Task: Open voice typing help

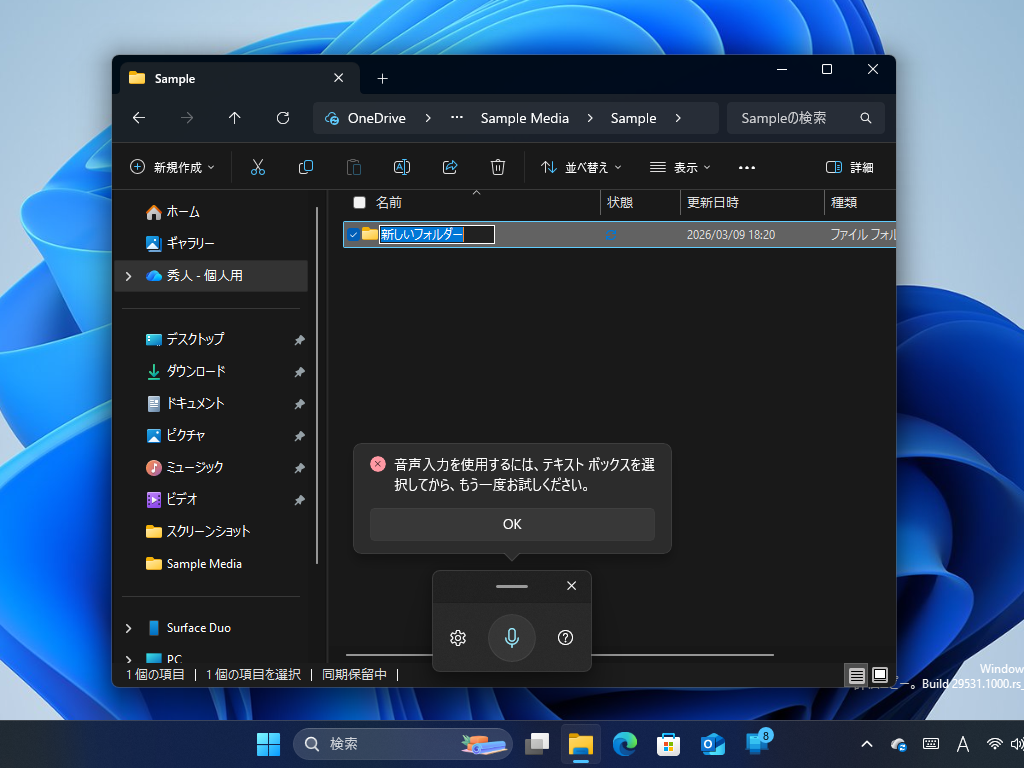Action: [564, 638]
